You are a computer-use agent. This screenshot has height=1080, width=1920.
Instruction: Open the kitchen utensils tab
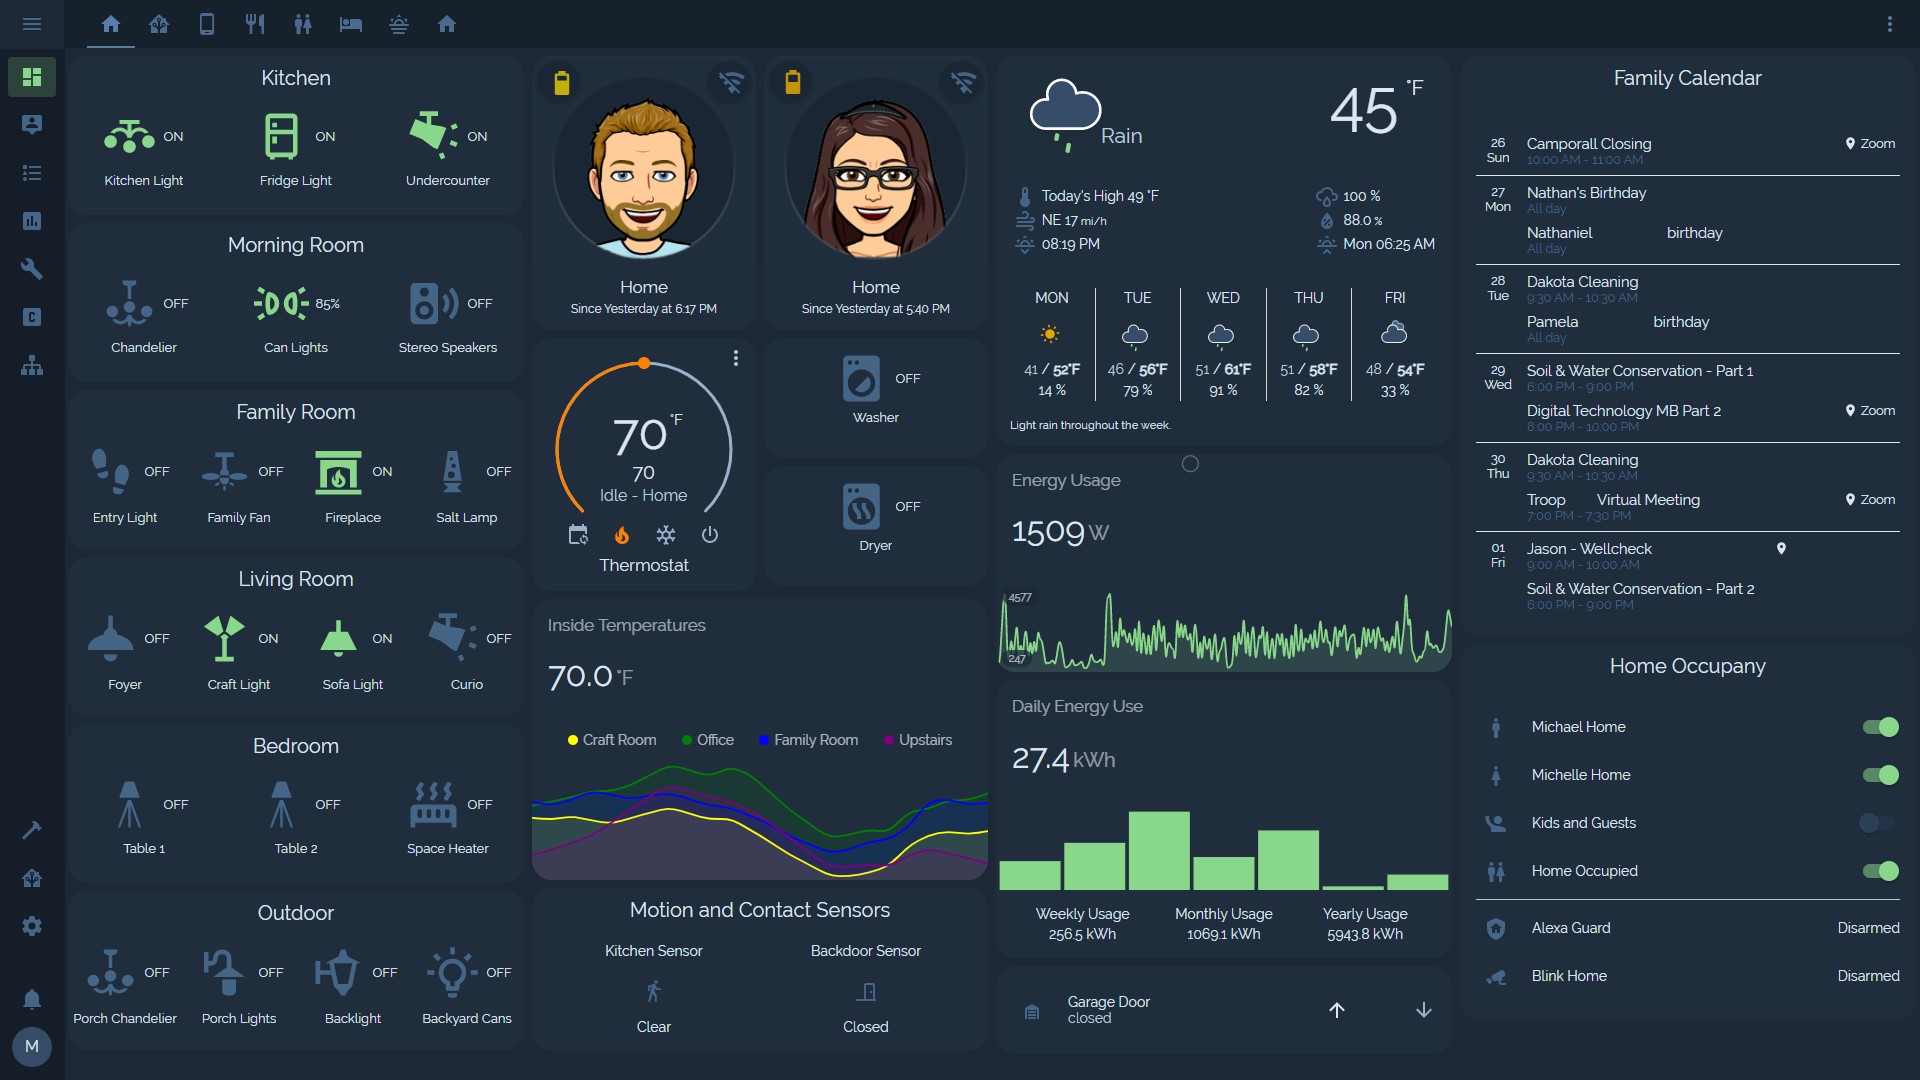click(x=255, y=24)
